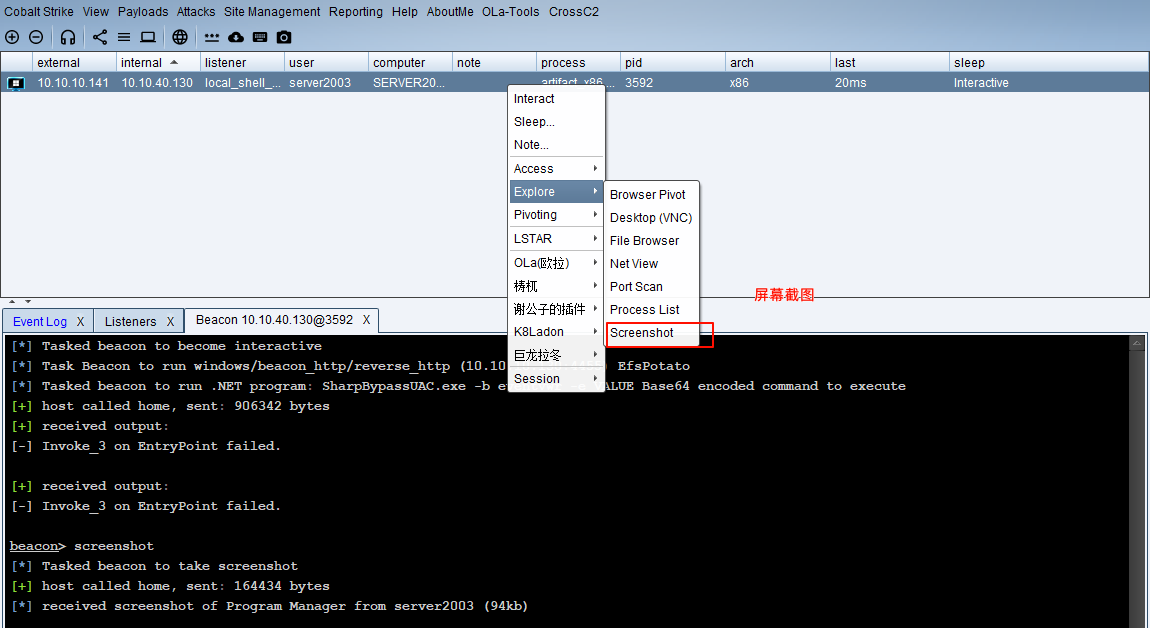Close the Event Log tab
The height and width of the screenshot is (628, 1150).
coord(81,321)
